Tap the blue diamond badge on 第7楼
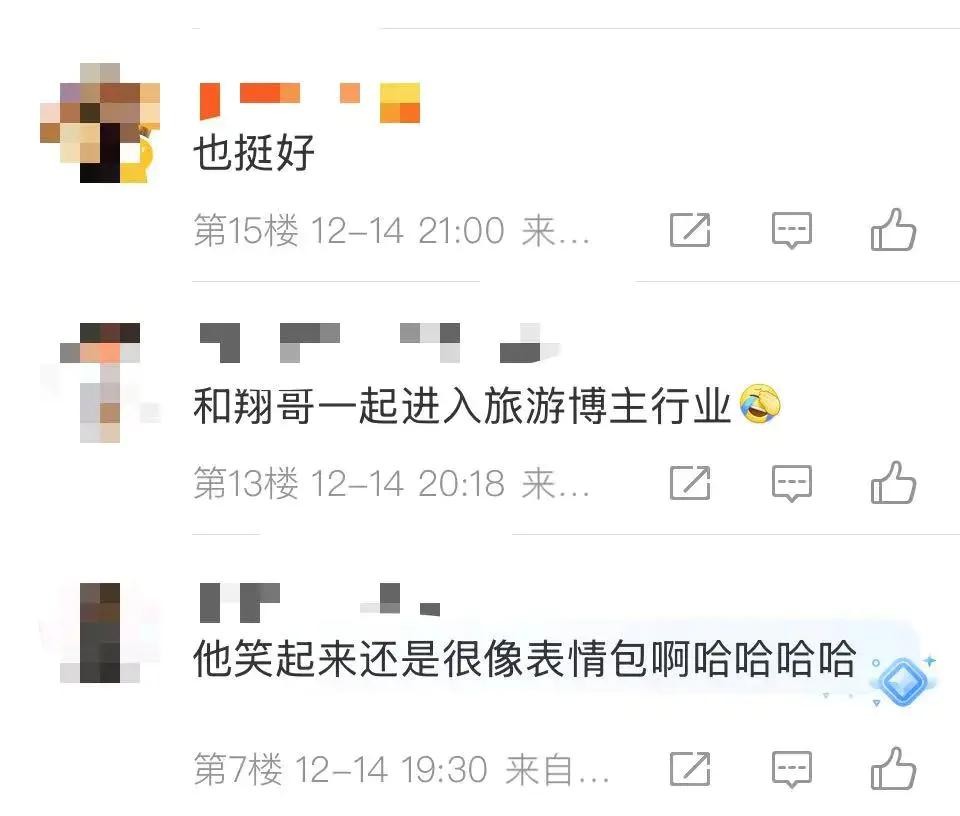Image resolution: width=960 pixels, height=816 pixels. click(x=904, y=681)
